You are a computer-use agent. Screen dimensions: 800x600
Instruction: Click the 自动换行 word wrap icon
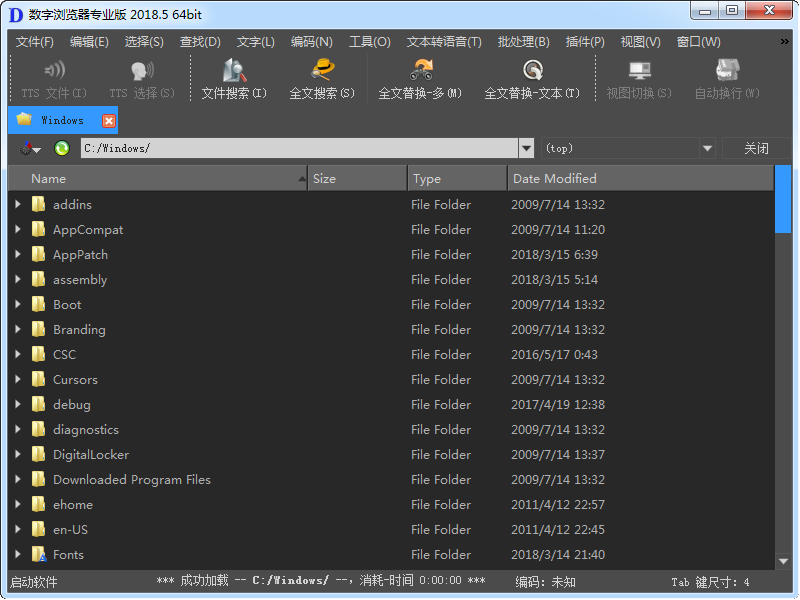pyautogui.click(x=728, y=70)
